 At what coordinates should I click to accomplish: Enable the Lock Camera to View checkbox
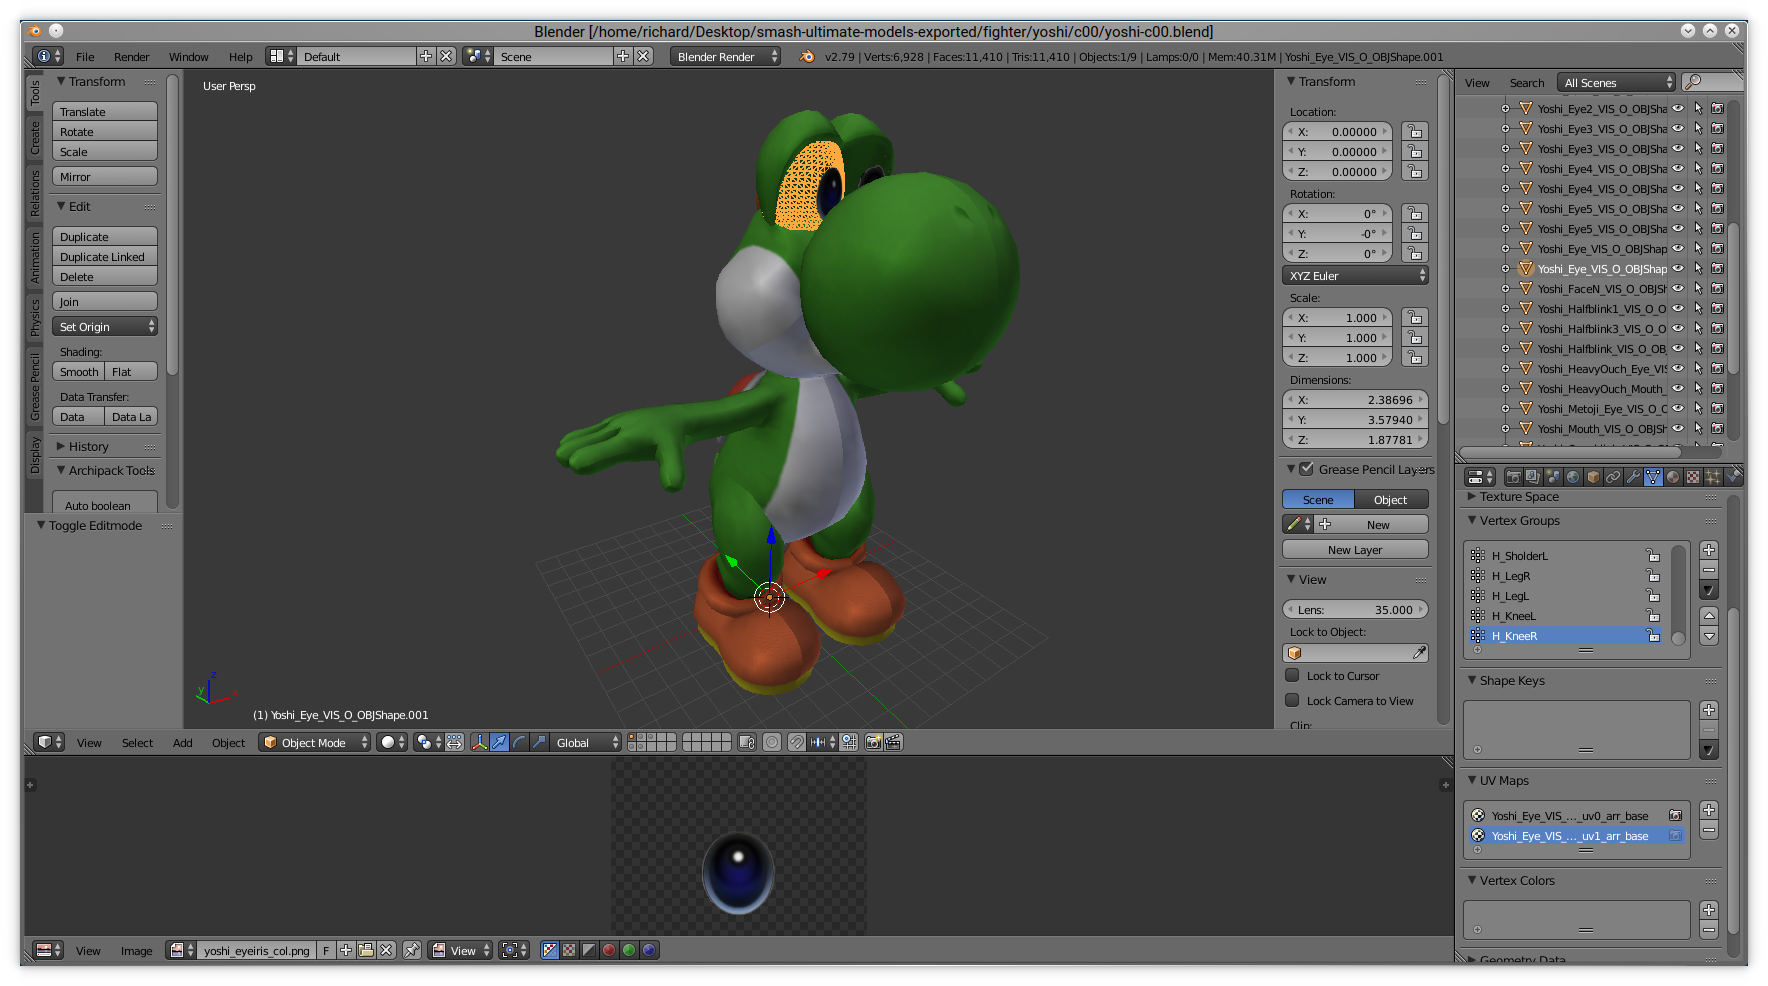click(1292, 700)
